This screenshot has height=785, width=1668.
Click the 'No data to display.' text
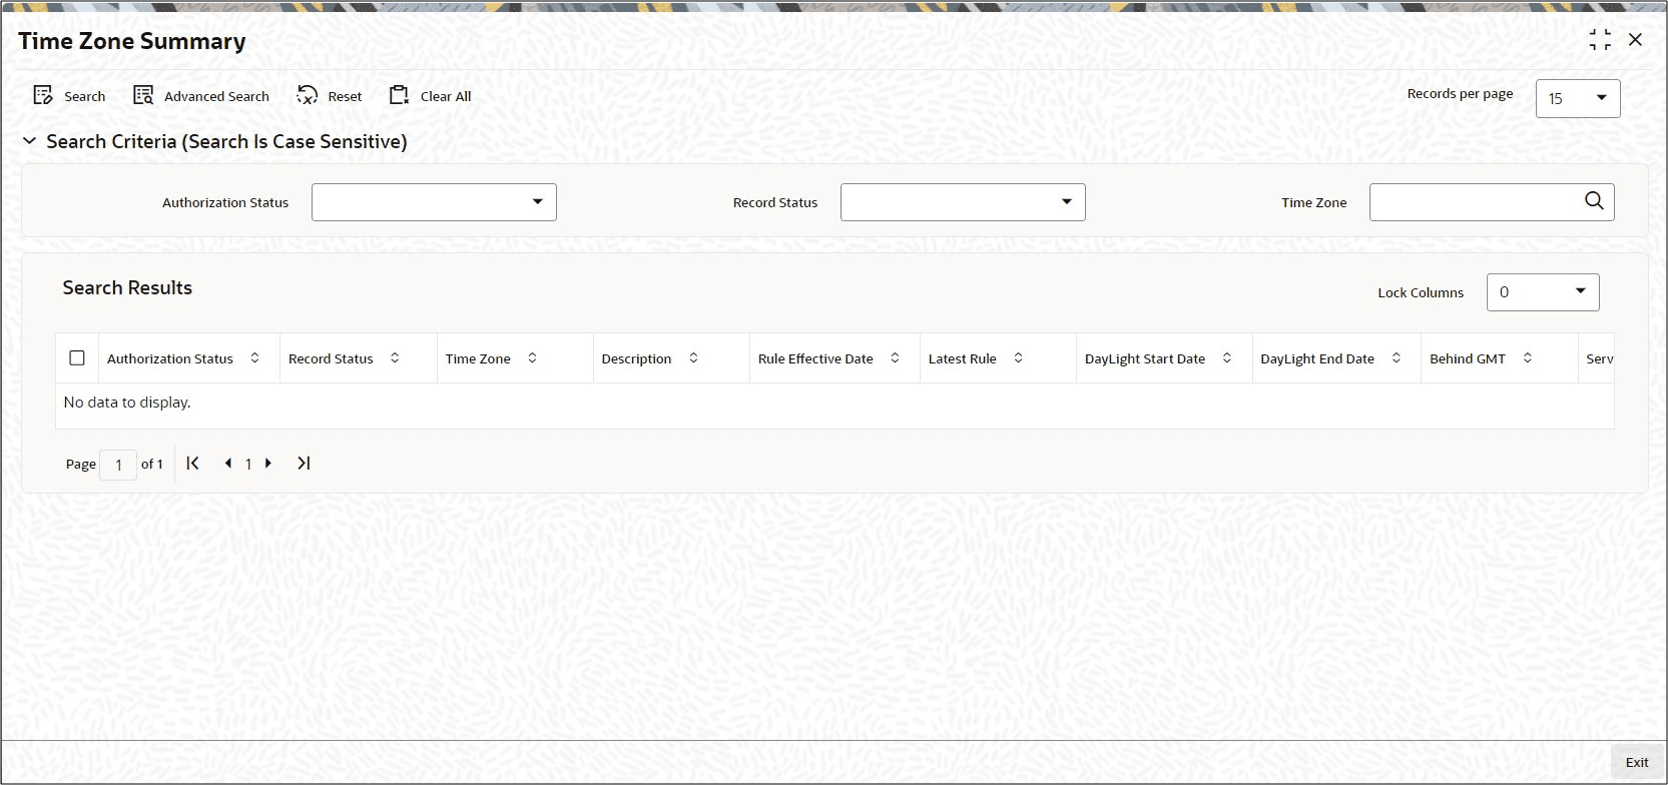127,402
